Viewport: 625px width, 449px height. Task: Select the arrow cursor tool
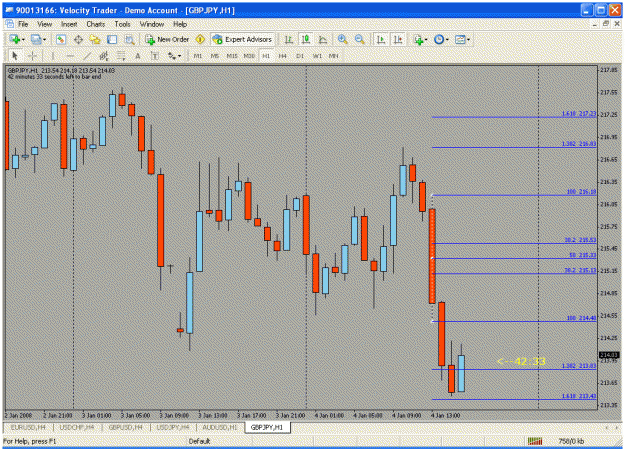tap(15, 56)
